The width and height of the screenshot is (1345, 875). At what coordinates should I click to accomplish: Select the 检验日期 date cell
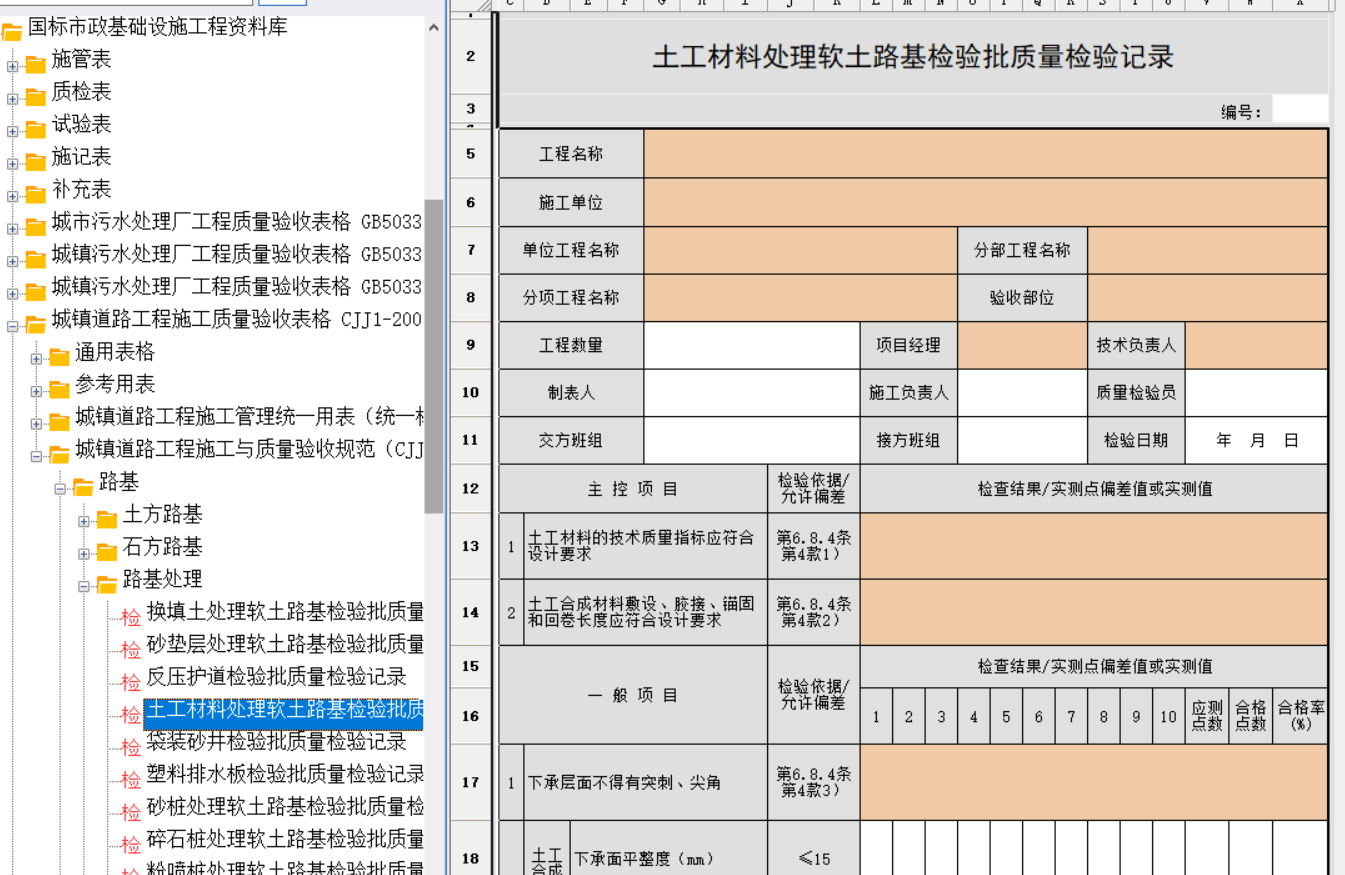pos(1257,440)
